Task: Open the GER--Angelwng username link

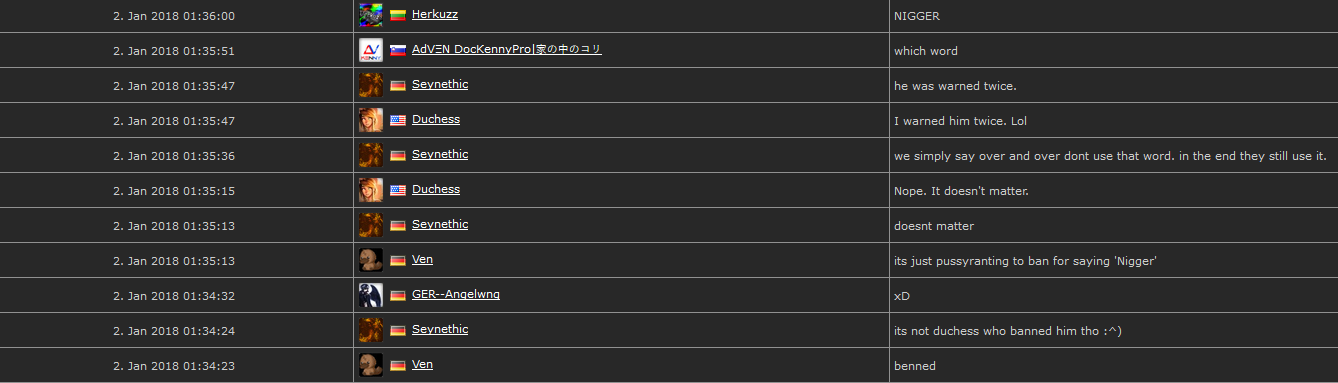Action: point(456,294)
